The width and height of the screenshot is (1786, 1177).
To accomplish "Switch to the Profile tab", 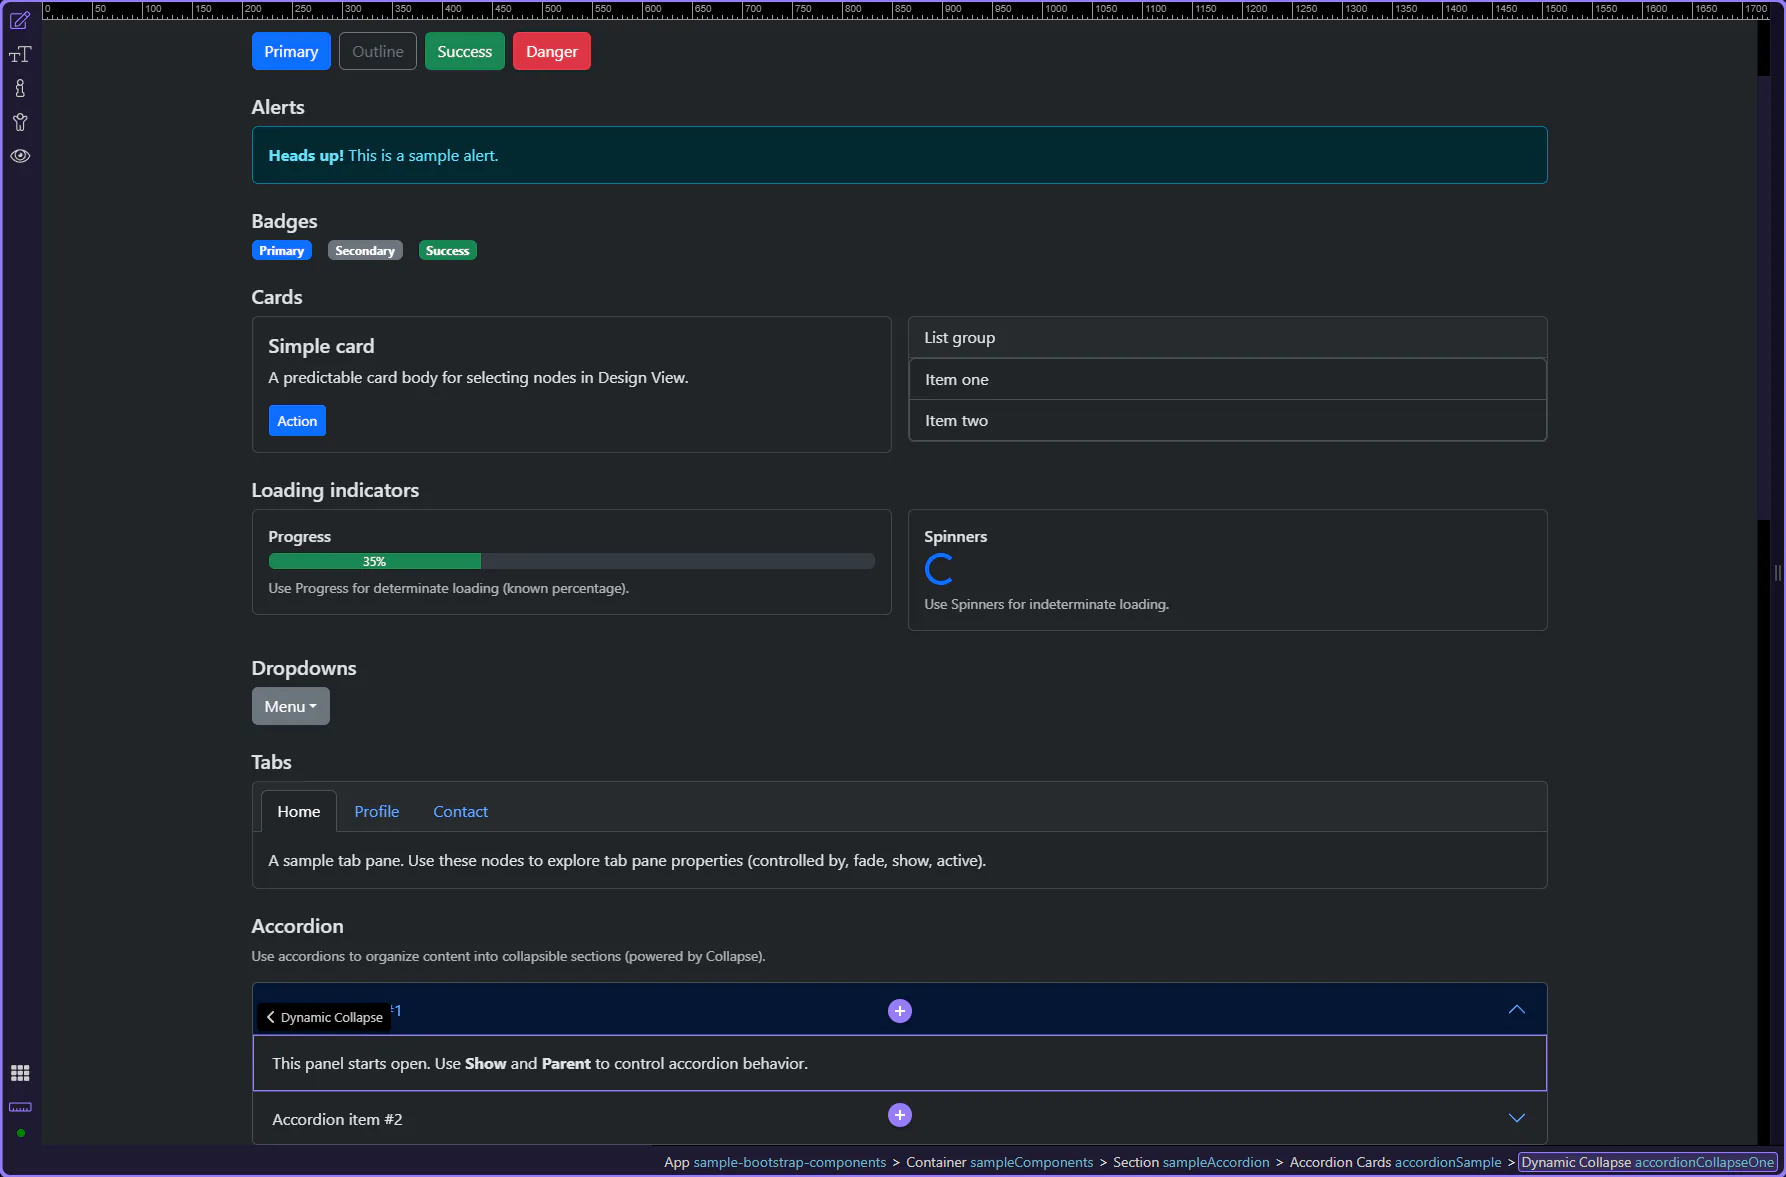I will coord(376,812).
